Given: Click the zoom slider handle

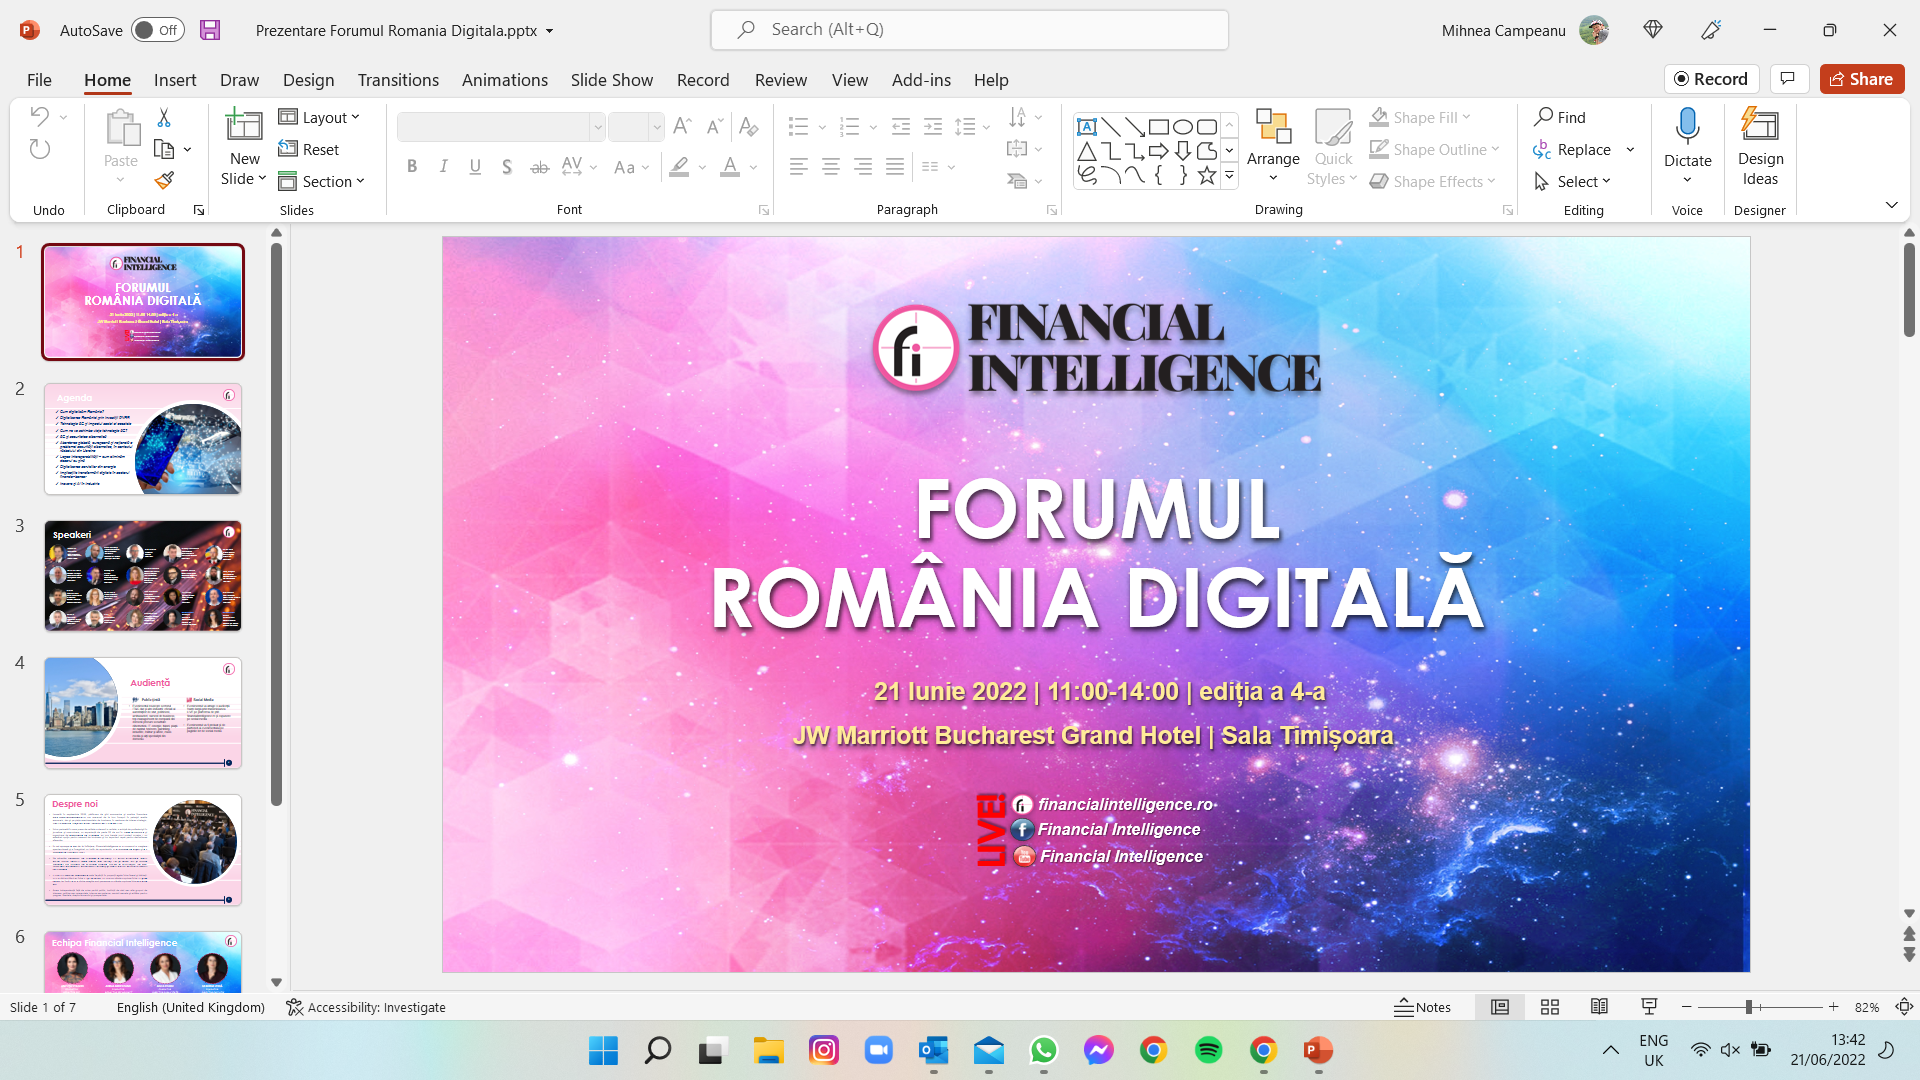Looking at the screenshot, I should tap(1749, 1007).
